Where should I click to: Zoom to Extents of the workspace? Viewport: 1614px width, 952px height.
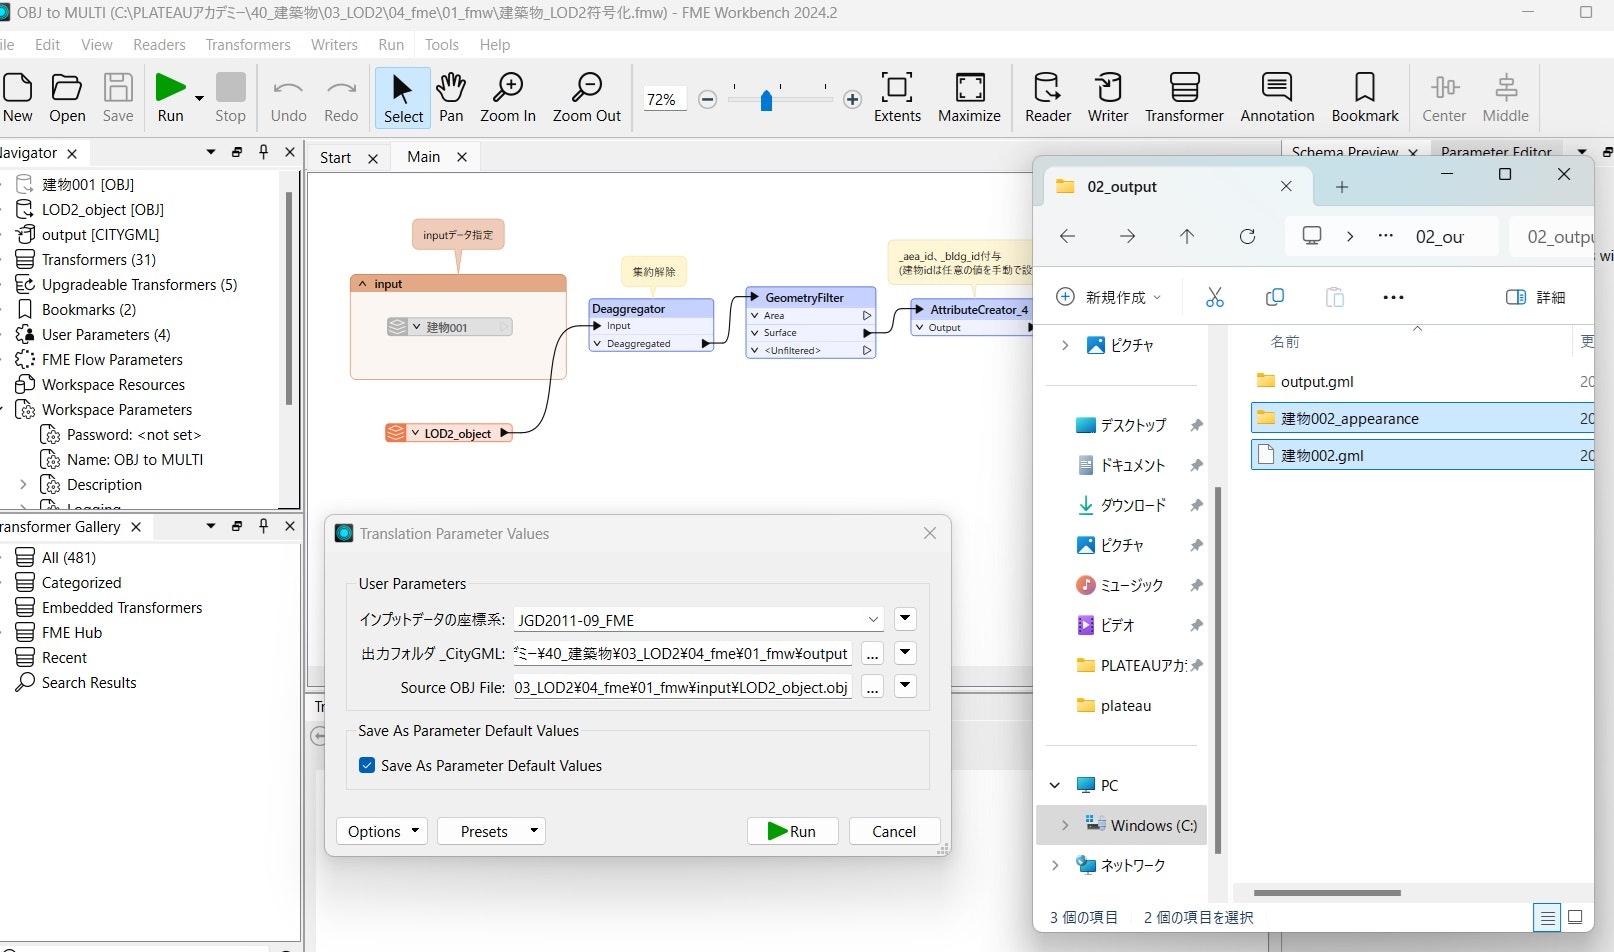point(897,98)
